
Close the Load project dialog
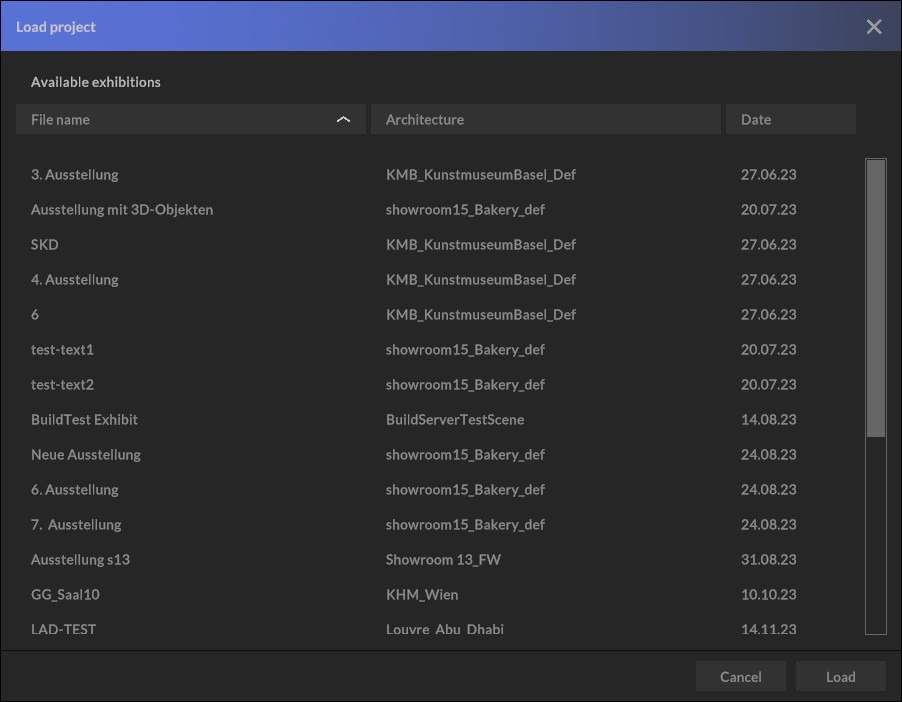click(x=873, y=27)
